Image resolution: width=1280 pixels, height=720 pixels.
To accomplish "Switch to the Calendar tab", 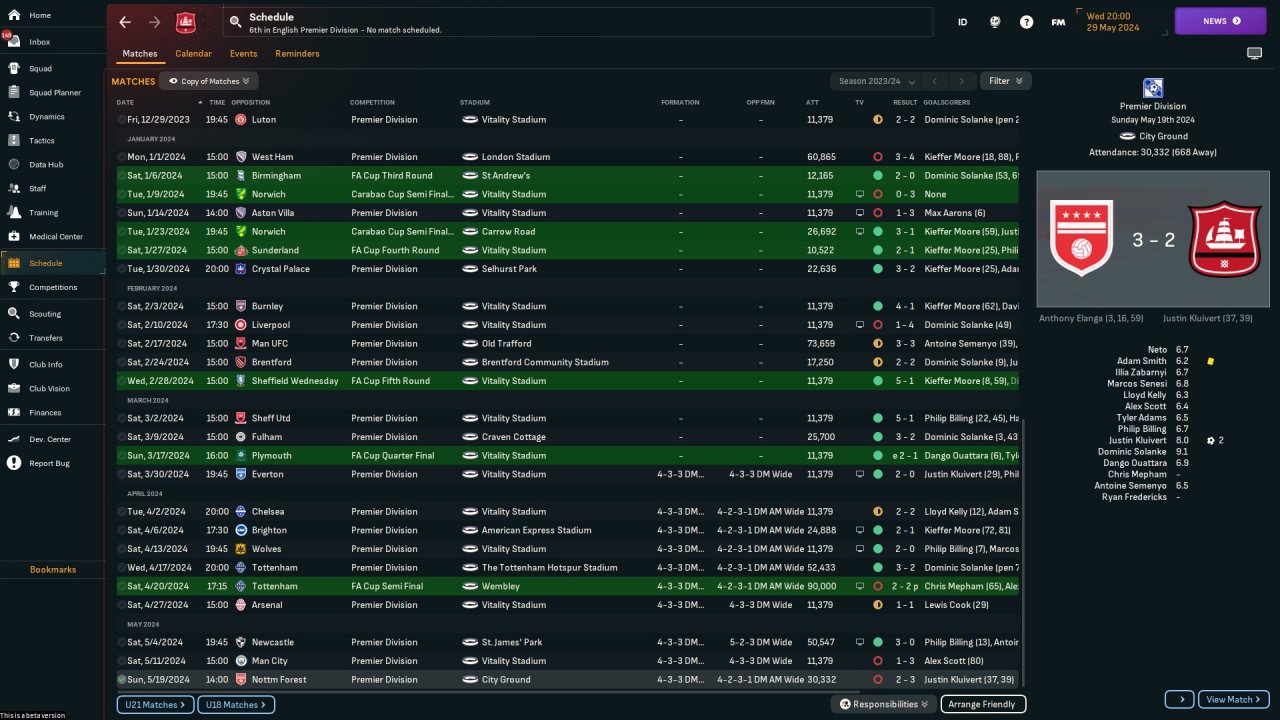I will 193,54.
